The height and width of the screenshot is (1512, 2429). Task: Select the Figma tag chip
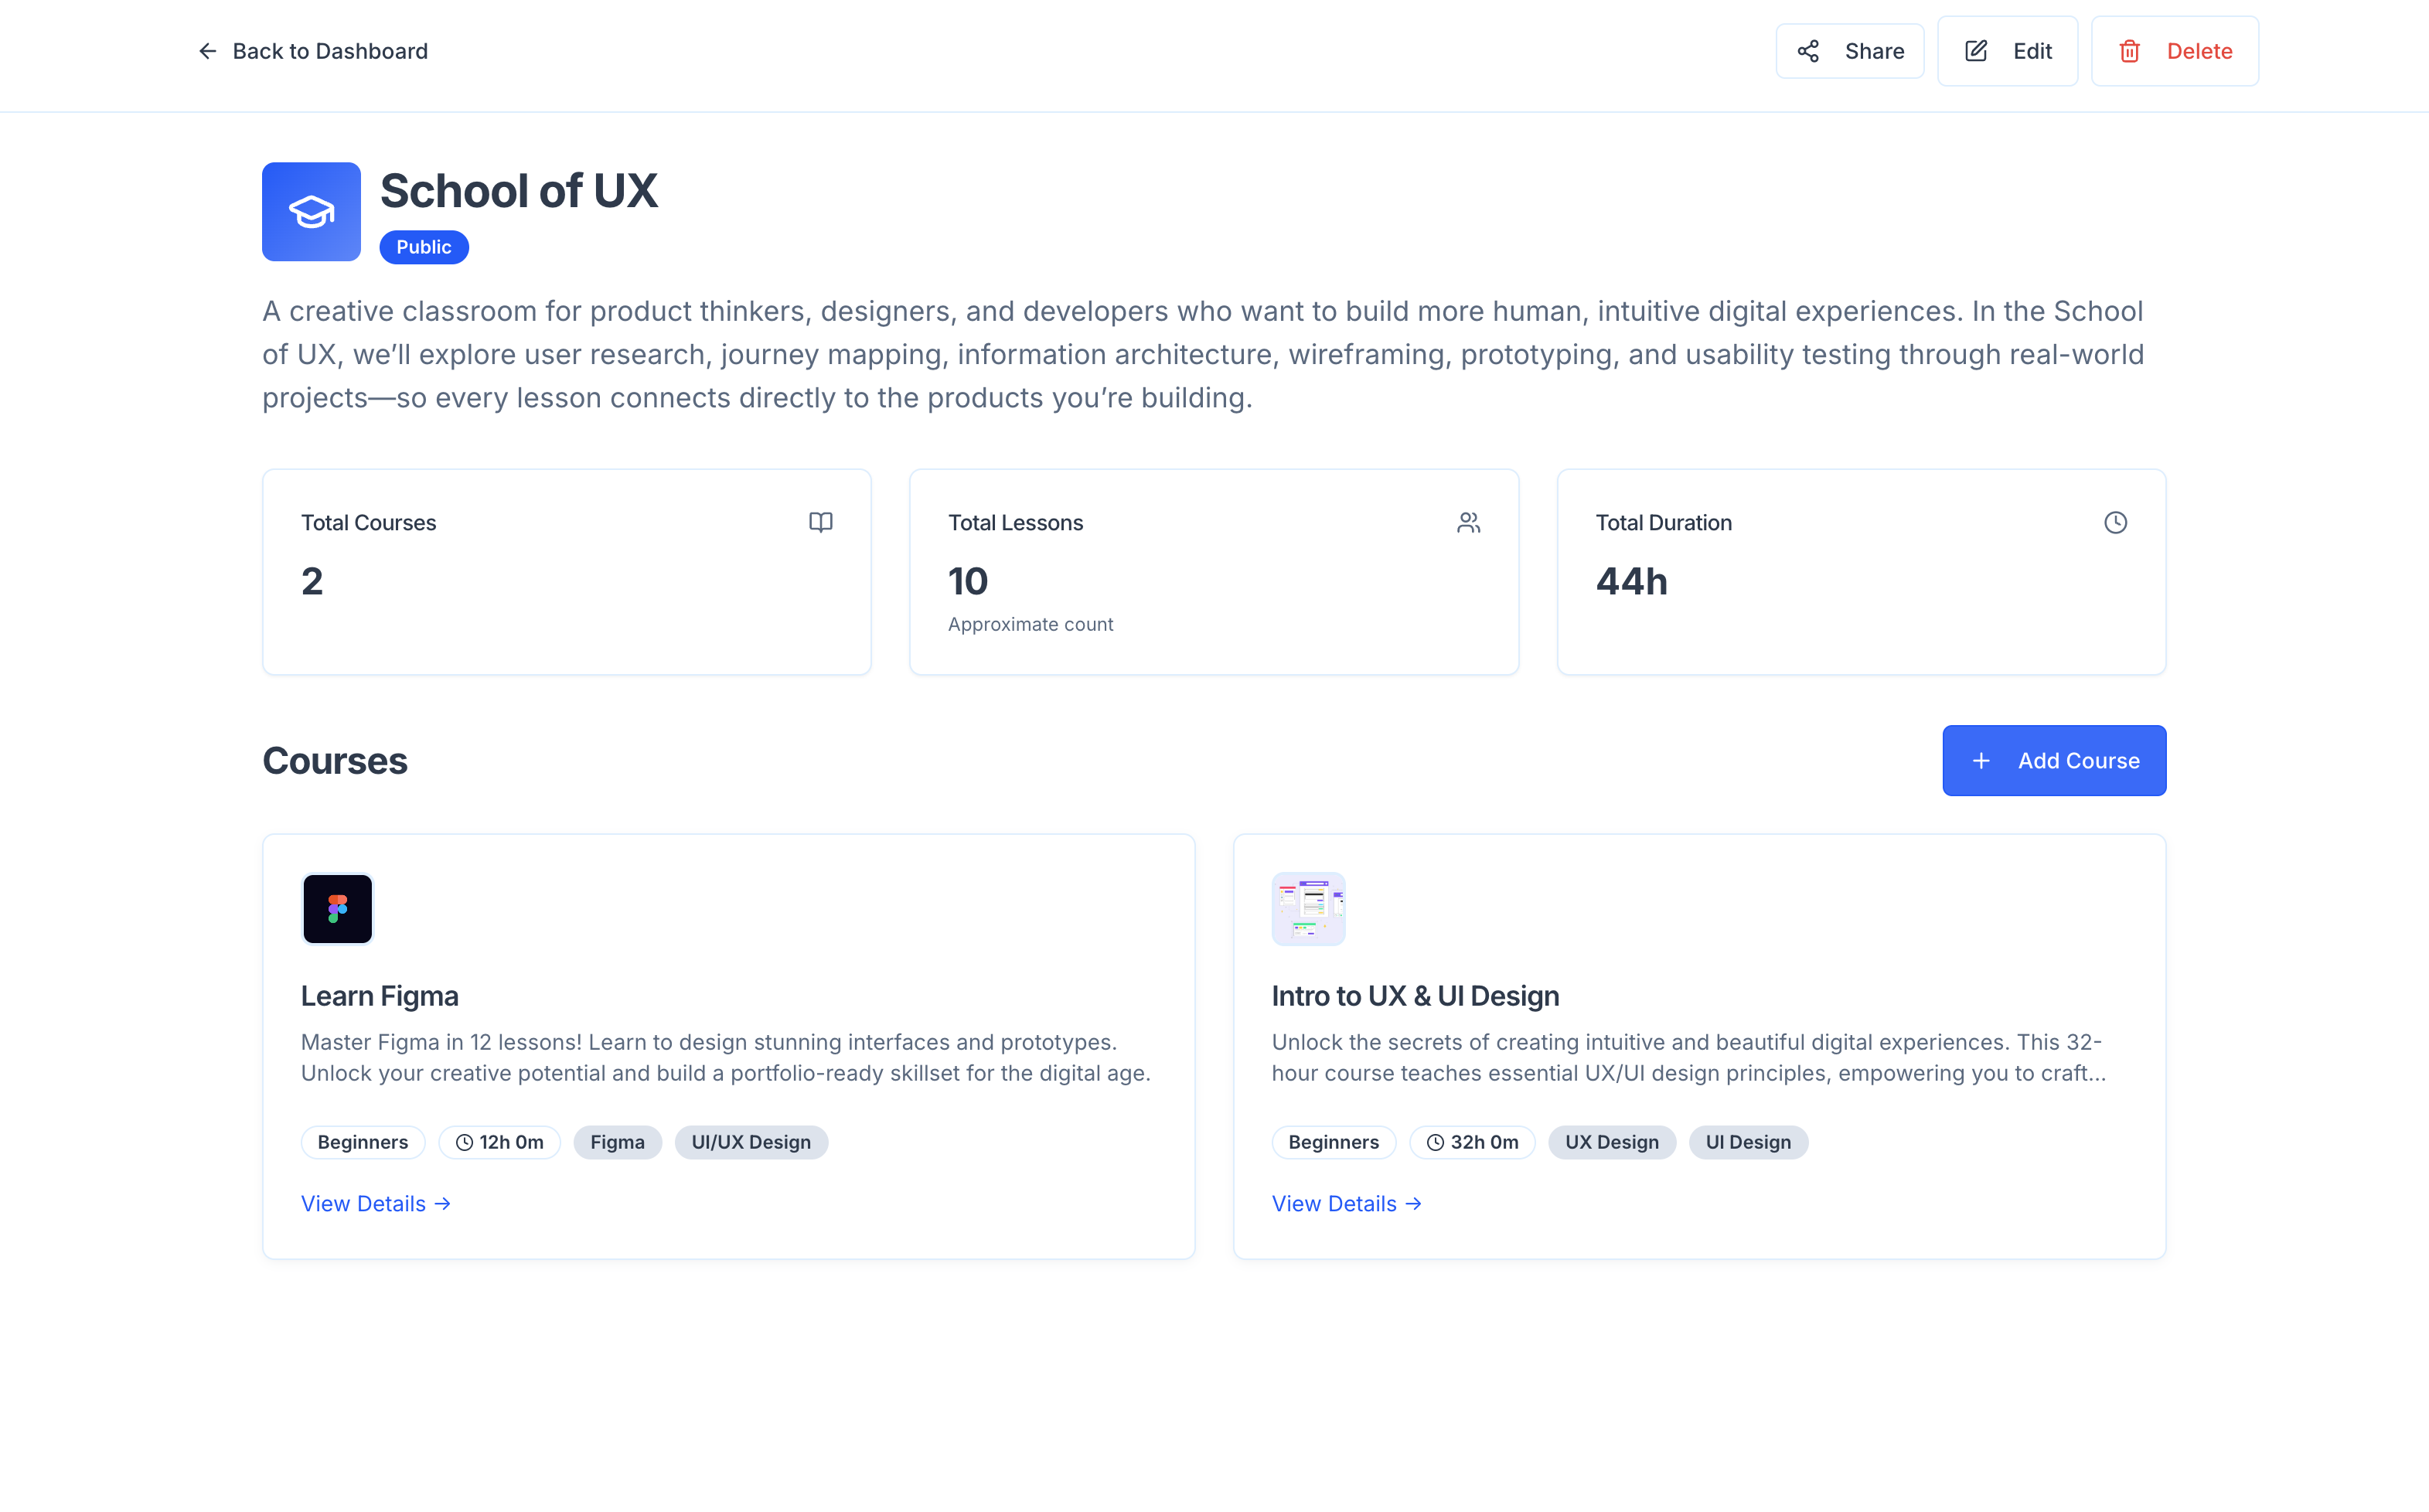[617, 1142]
